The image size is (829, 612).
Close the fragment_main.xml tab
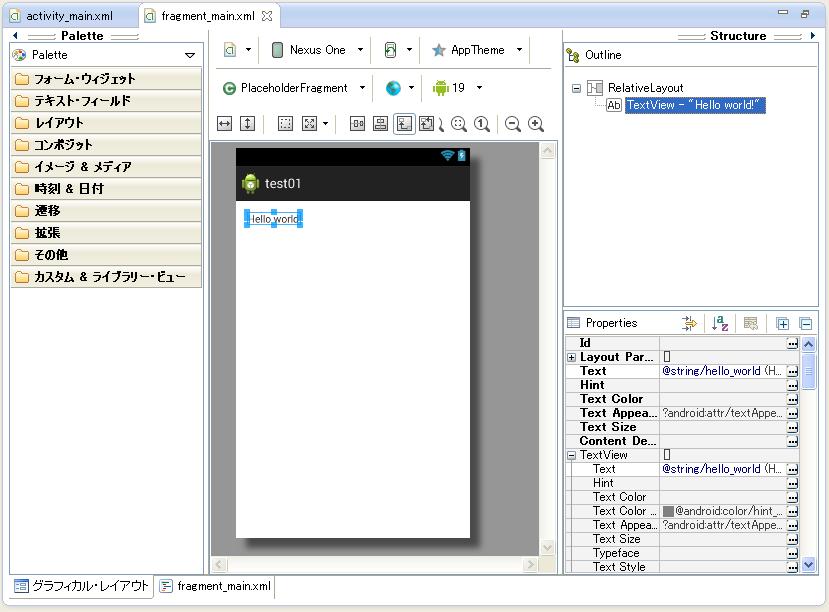point(267,16)
